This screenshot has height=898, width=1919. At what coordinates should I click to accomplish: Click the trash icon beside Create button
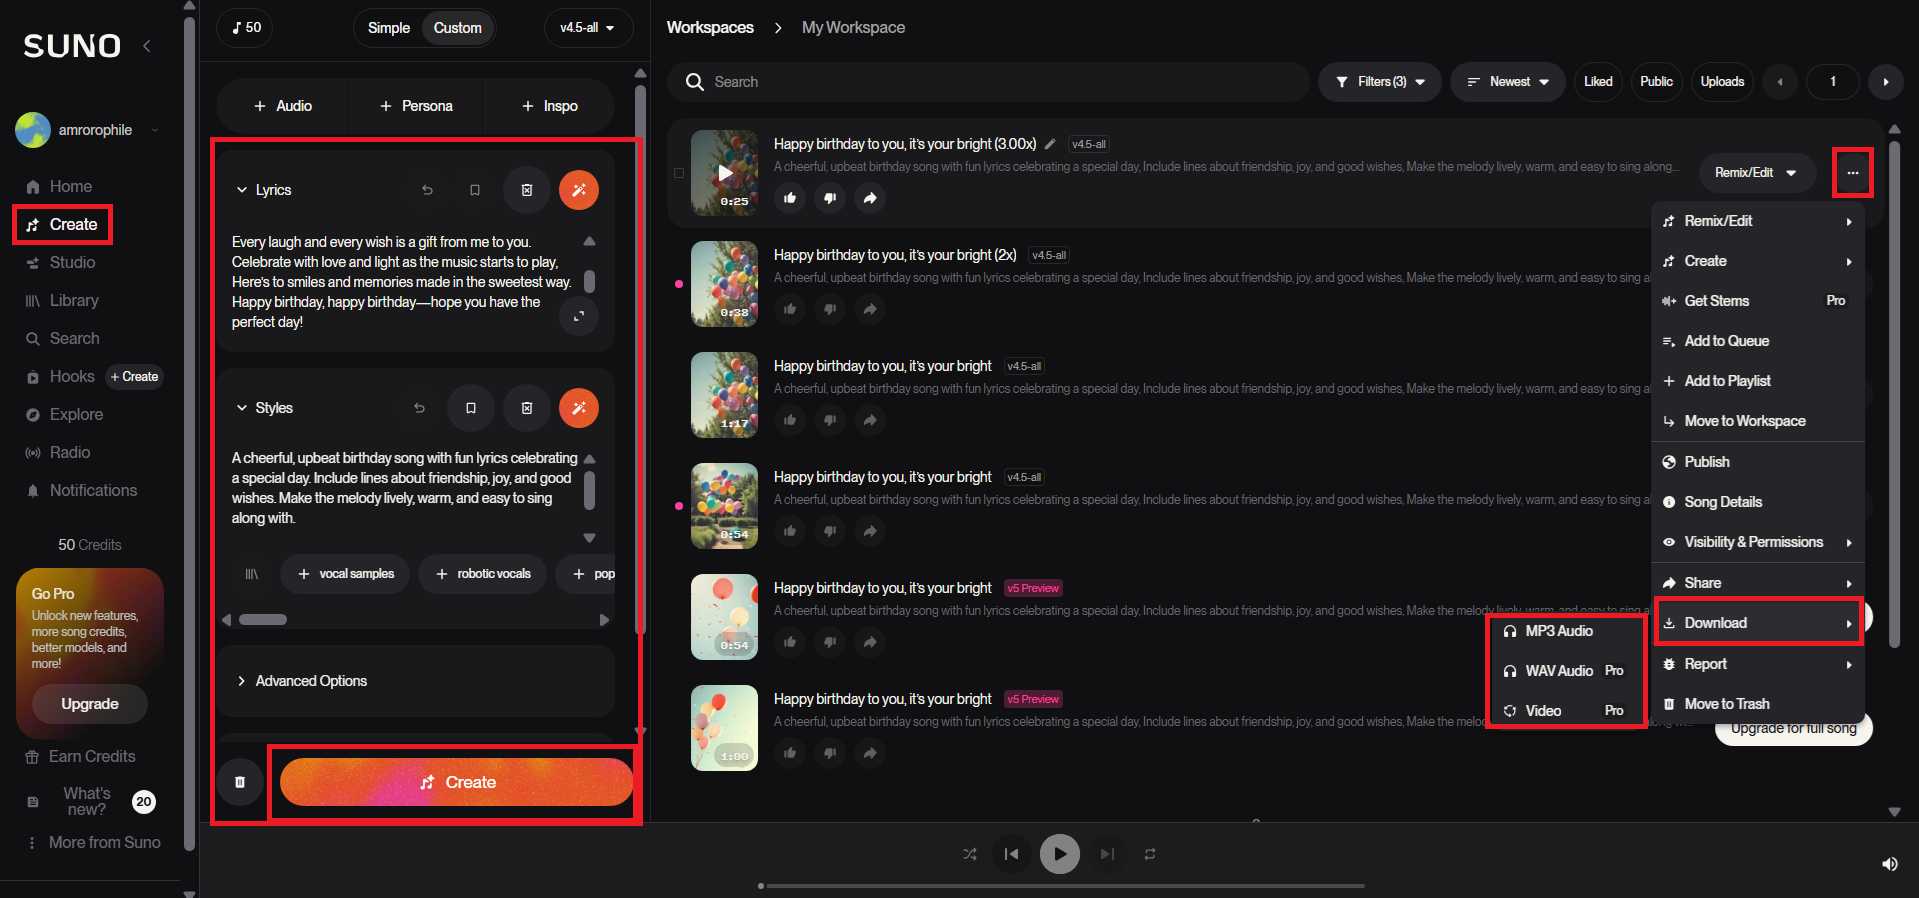[x=240, y=782]
